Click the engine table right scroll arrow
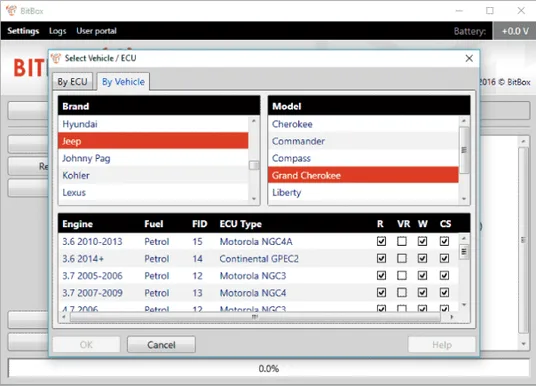The height and width of the screenshot is (386, 536). 452,317
